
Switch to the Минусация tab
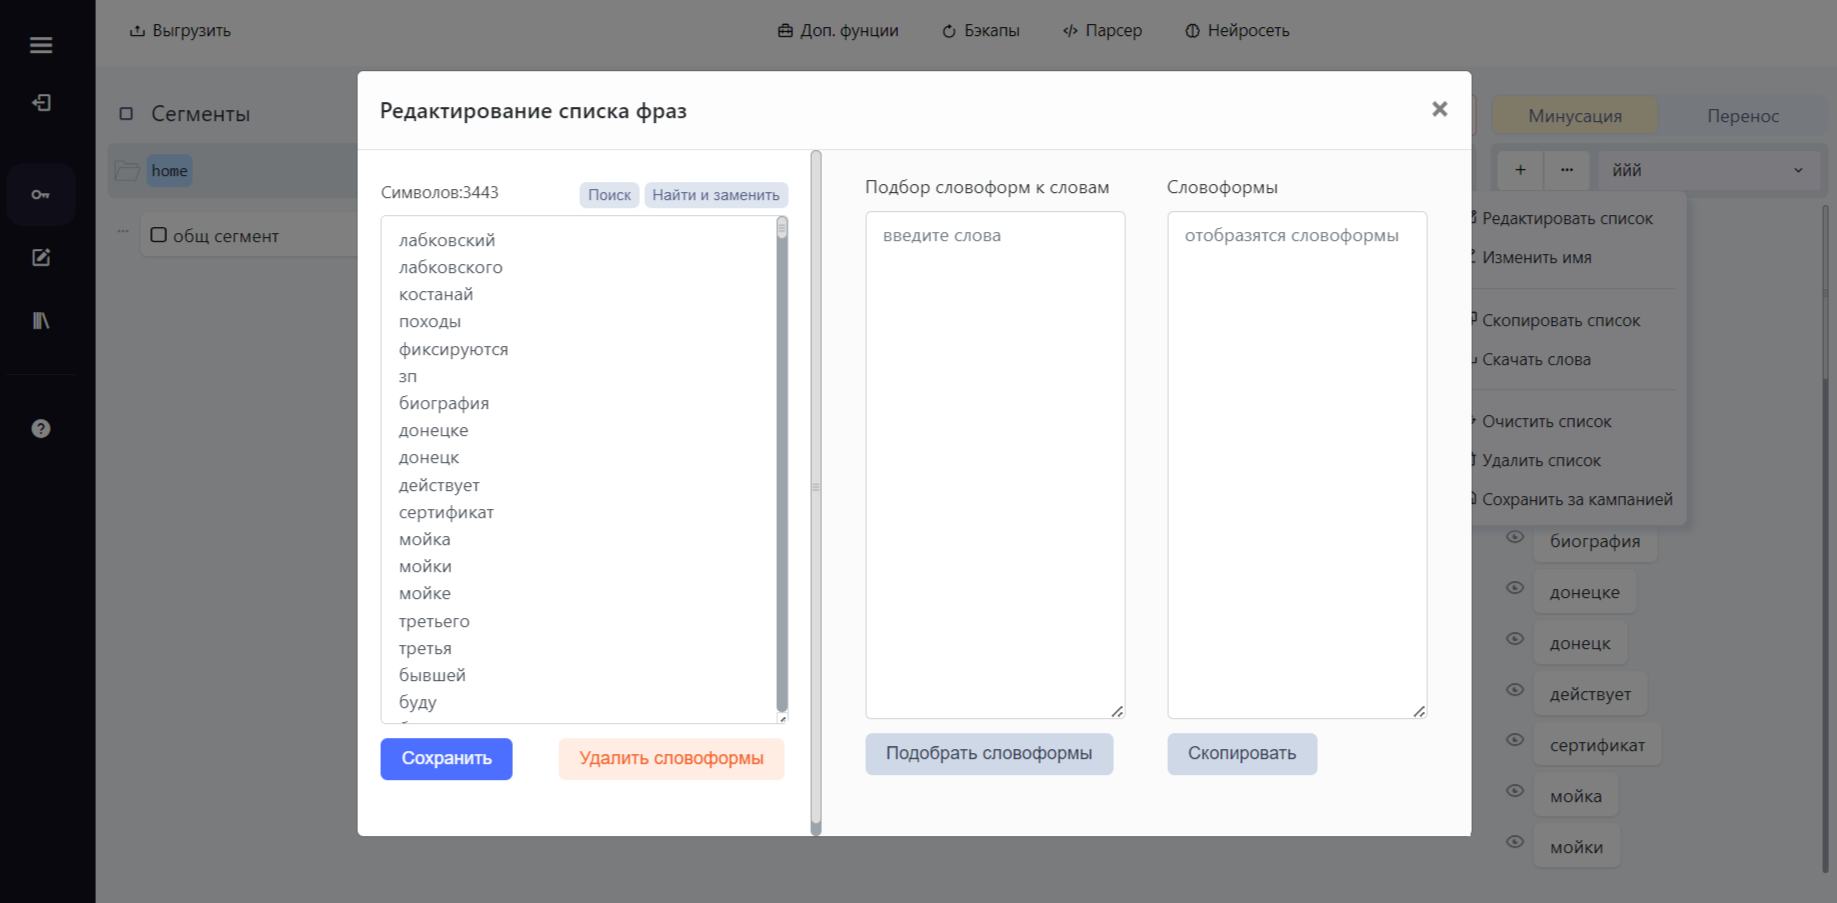[x=1575, y=116]
